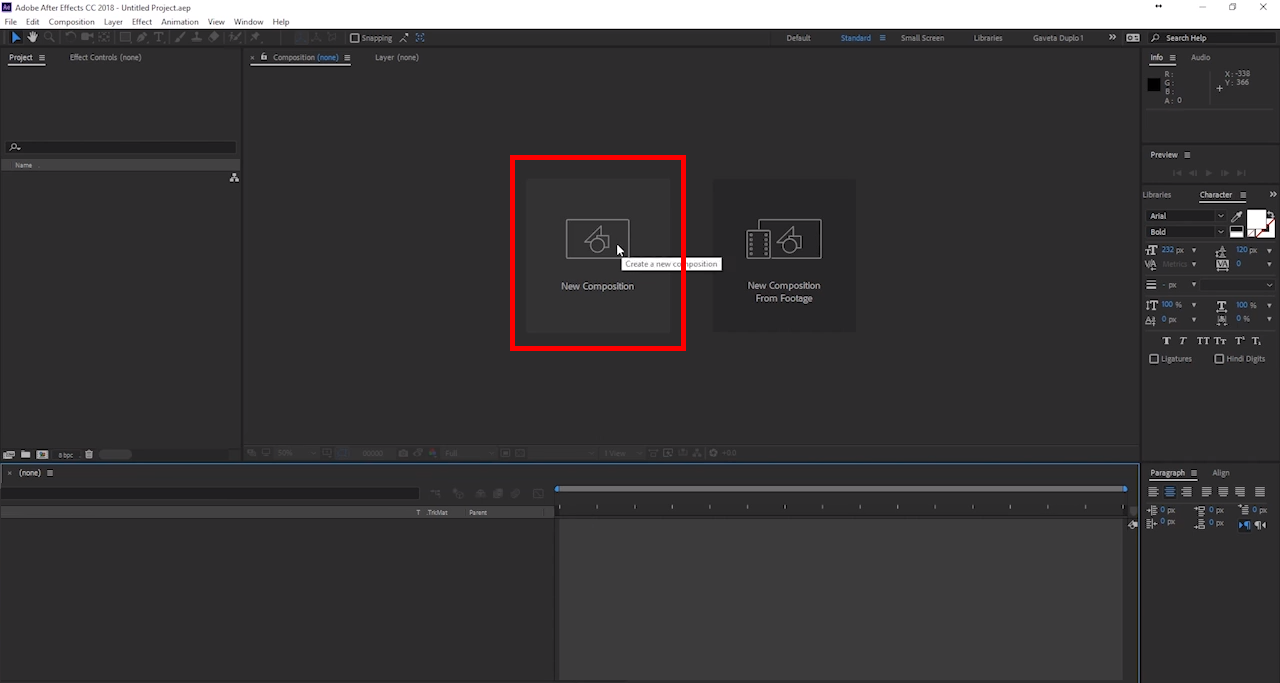The width and height of the screenshot is (1280, 683).
Task: Click New Composition From Footage
Action: tap(784, 256)
